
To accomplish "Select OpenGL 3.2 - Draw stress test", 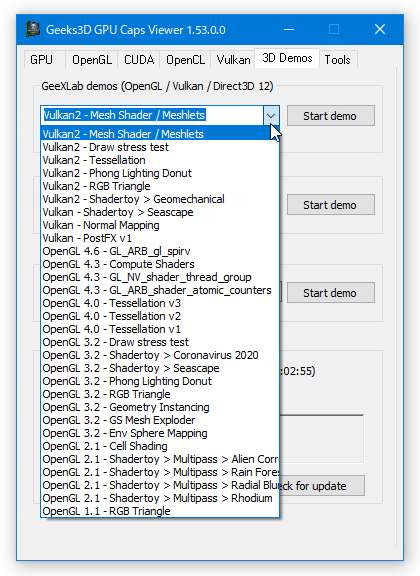I will click(160, 342).
